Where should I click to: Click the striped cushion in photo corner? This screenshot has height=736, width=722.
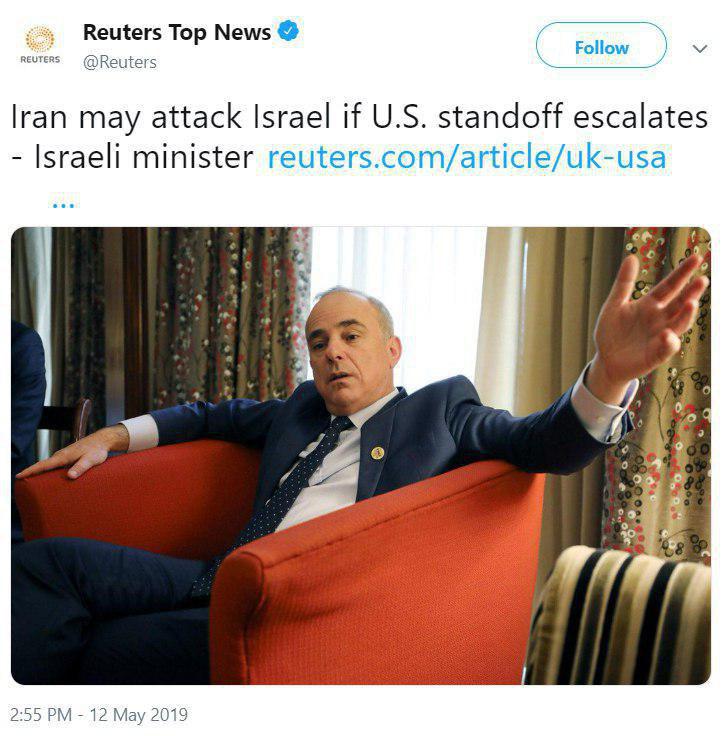pos(620,615)
